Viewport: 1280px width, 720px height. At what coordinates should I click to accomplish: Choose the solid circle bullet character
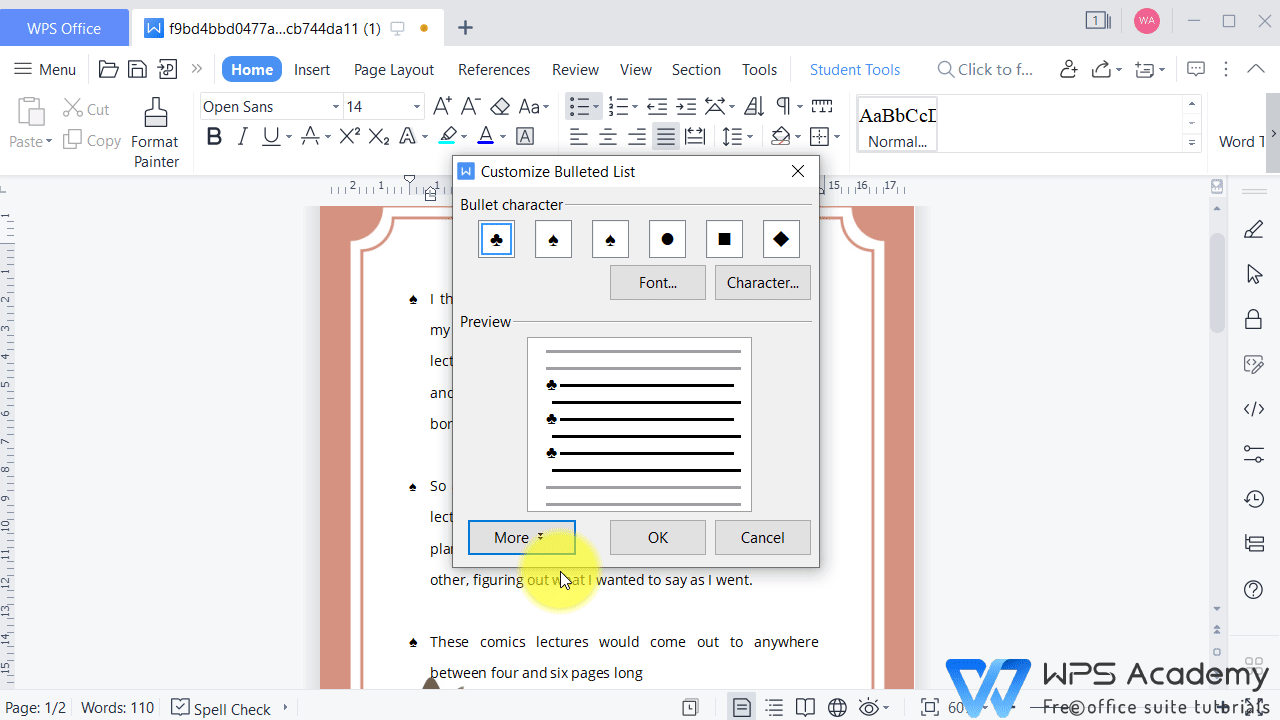tap(667, 240)
